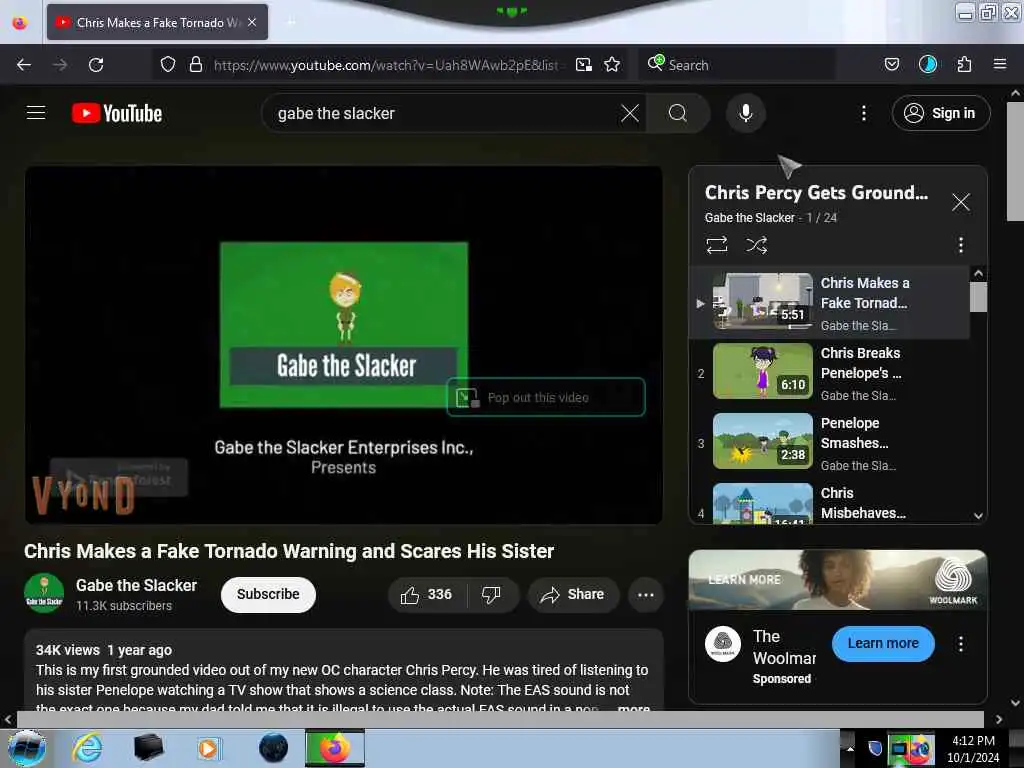Play Penelope Smashes playlist video

click(831, 443)
